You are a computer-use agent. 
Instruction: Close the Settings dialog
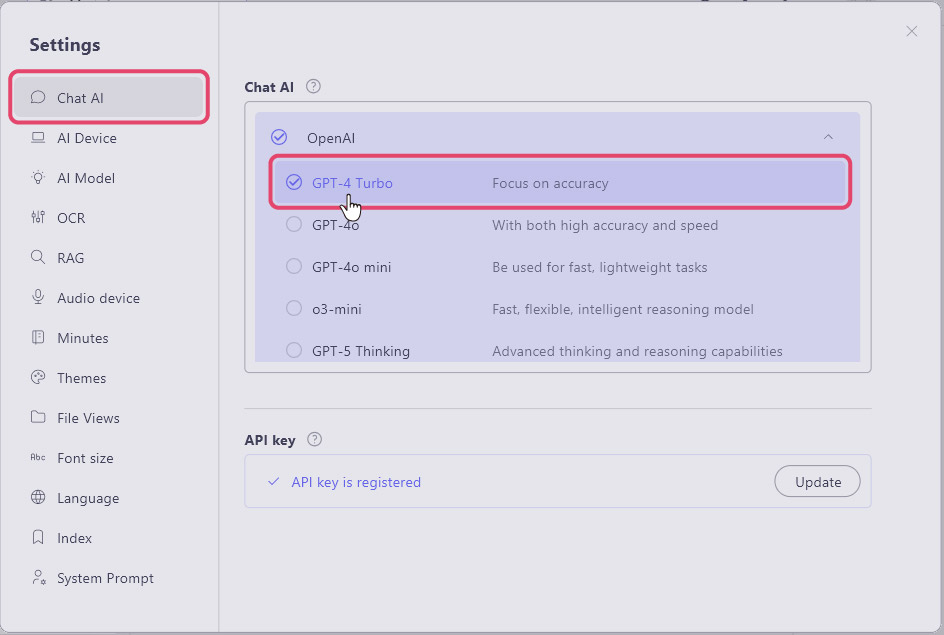[911, 32]
